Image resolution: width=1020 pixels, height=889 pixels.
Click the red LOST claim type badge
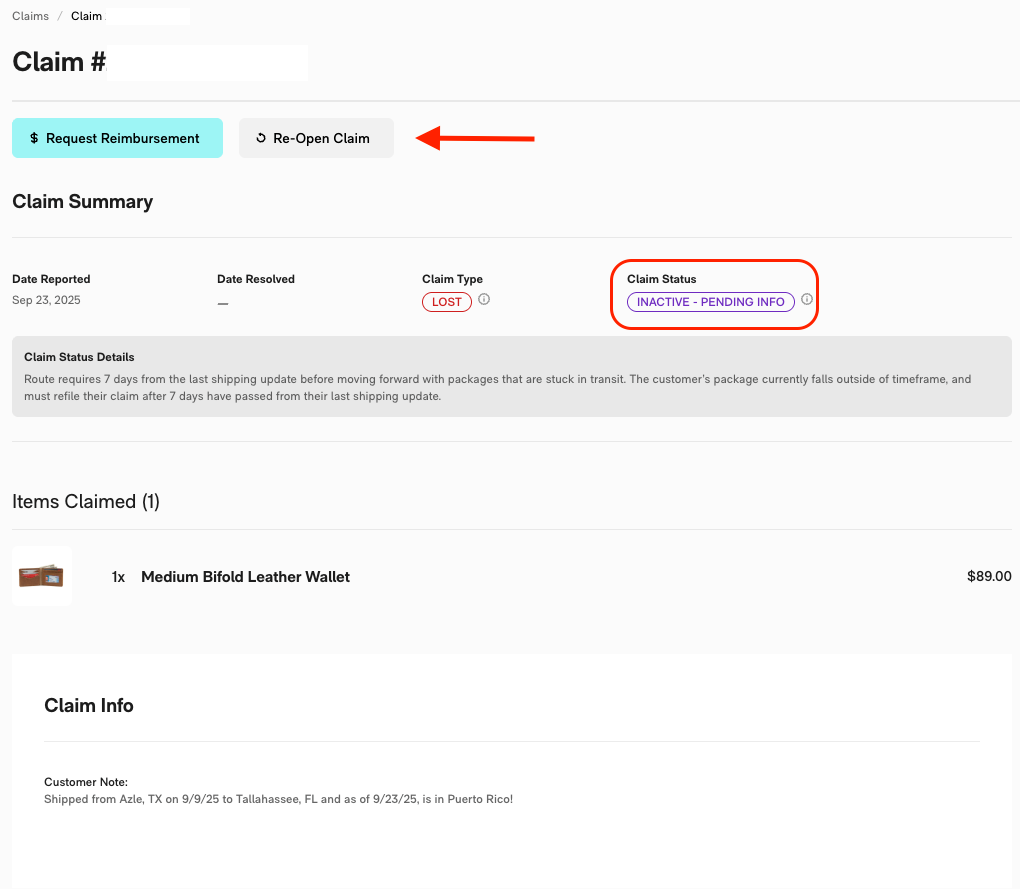(447, 301)
